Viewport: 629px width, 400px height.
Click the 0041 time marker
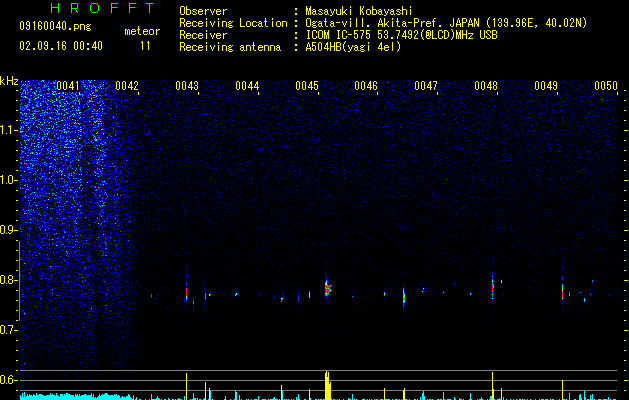tap(67, 86)
